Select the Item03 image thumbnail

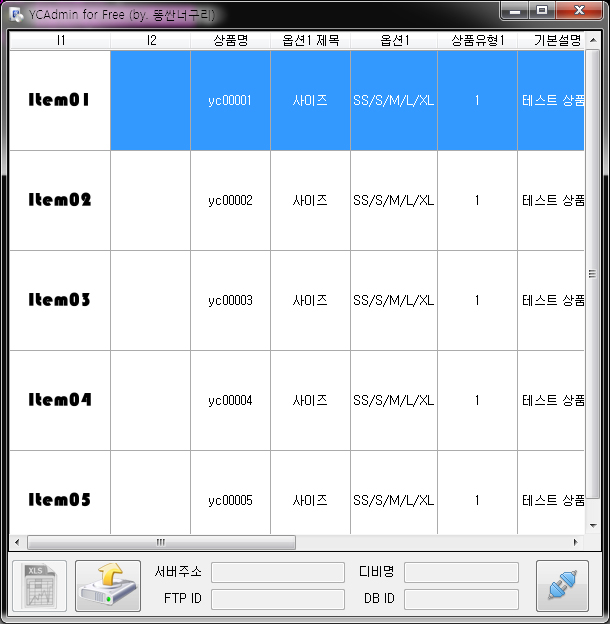[x=60, y=300]
